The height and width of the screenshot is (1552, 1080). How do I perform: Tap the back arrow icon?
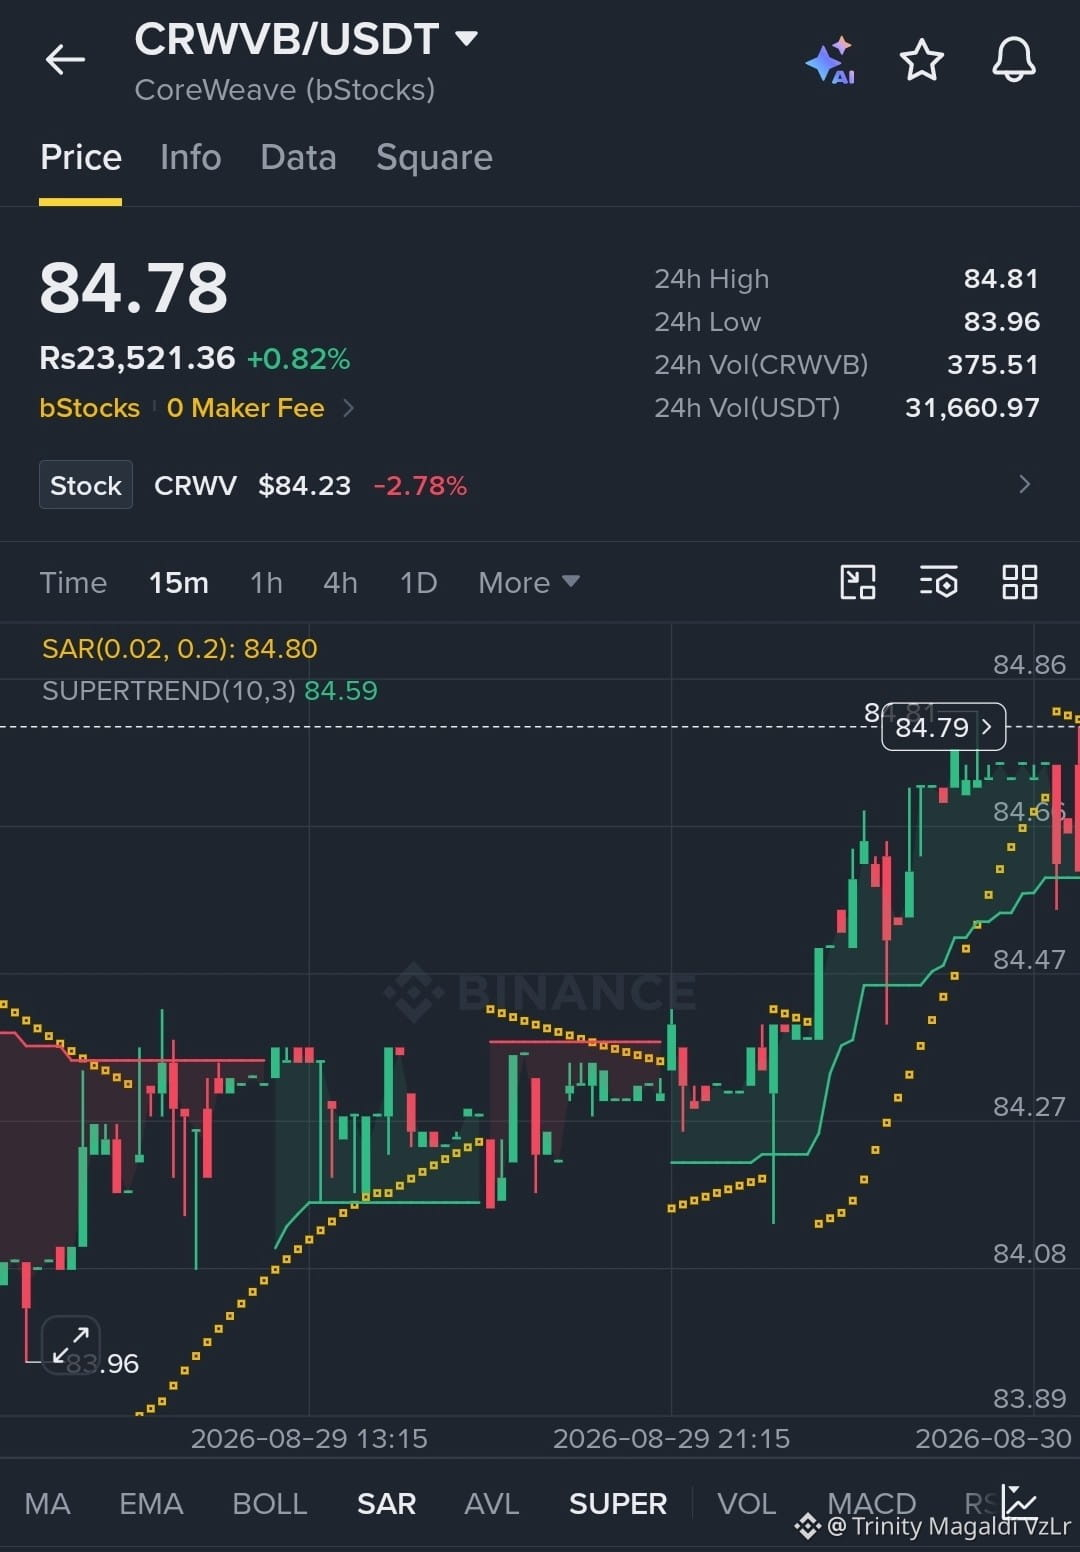(x=65, y=60)
